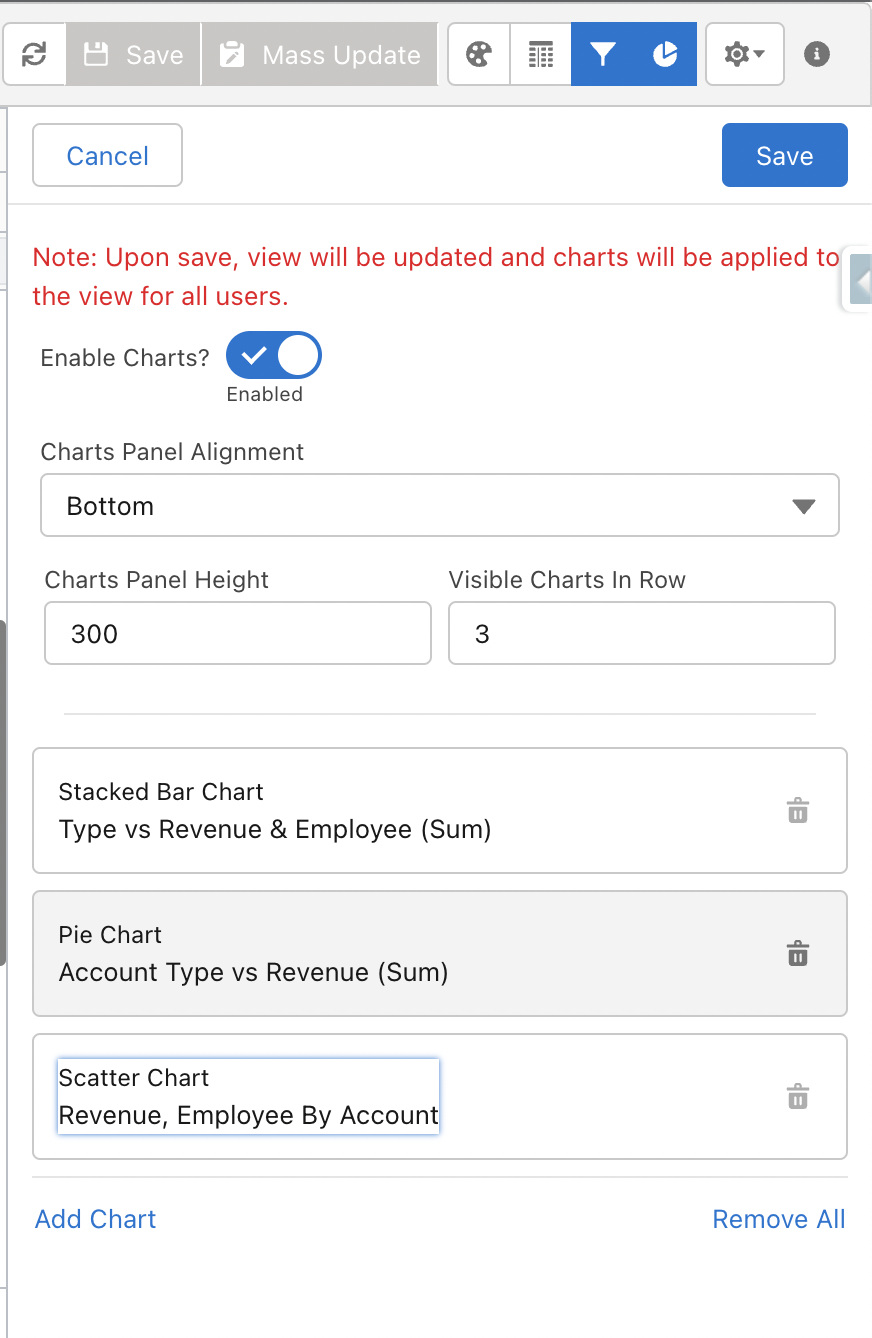Click the Charts Panel Height field
Image resolution: width=872 pixels, height=1338 pixels.
(238, 634)
